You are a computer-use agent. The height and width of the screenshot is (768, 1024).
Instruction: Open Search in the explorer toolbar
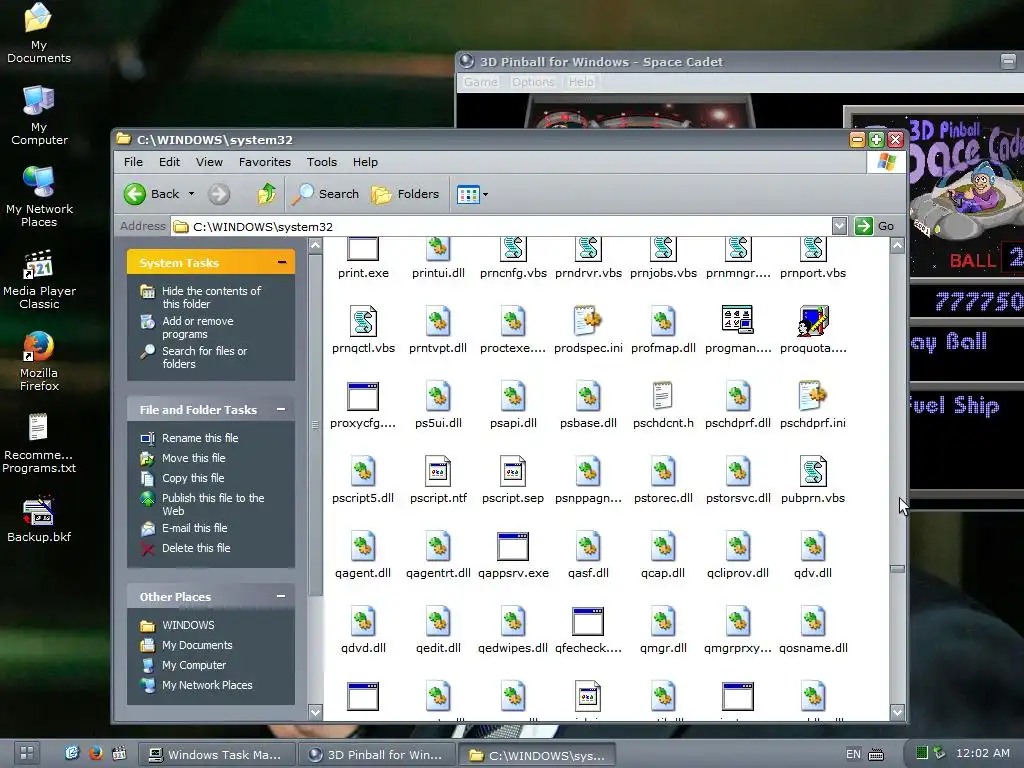(x=325, y=194)
